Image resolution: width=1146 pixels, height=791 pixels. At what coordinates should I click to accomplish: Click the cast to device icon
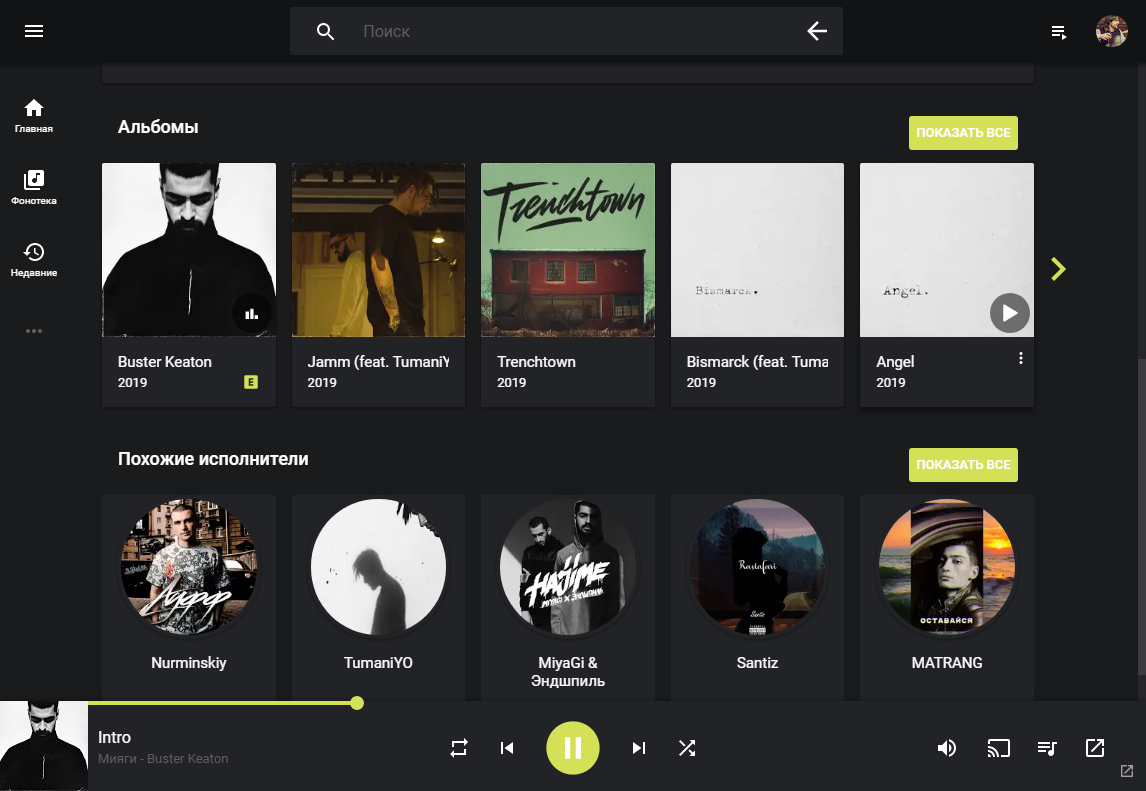coord(998,748)
